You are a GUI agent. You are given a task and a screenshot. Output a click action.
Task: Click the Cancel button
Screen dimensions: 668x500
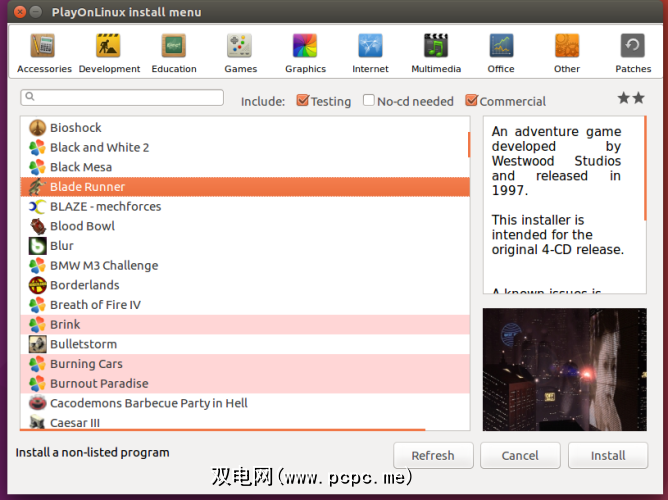point(520,455)
